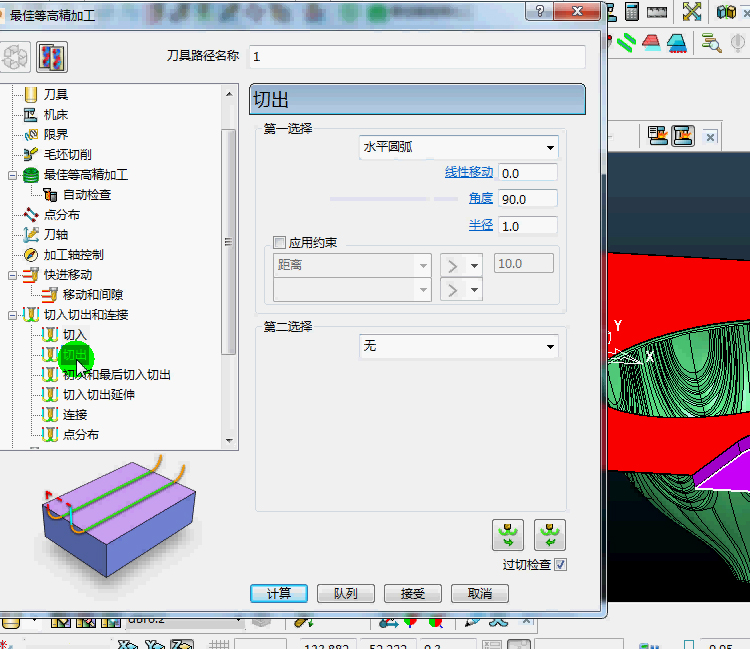
Task: Open 切入切出延伸 page
Action: point(99,395)
